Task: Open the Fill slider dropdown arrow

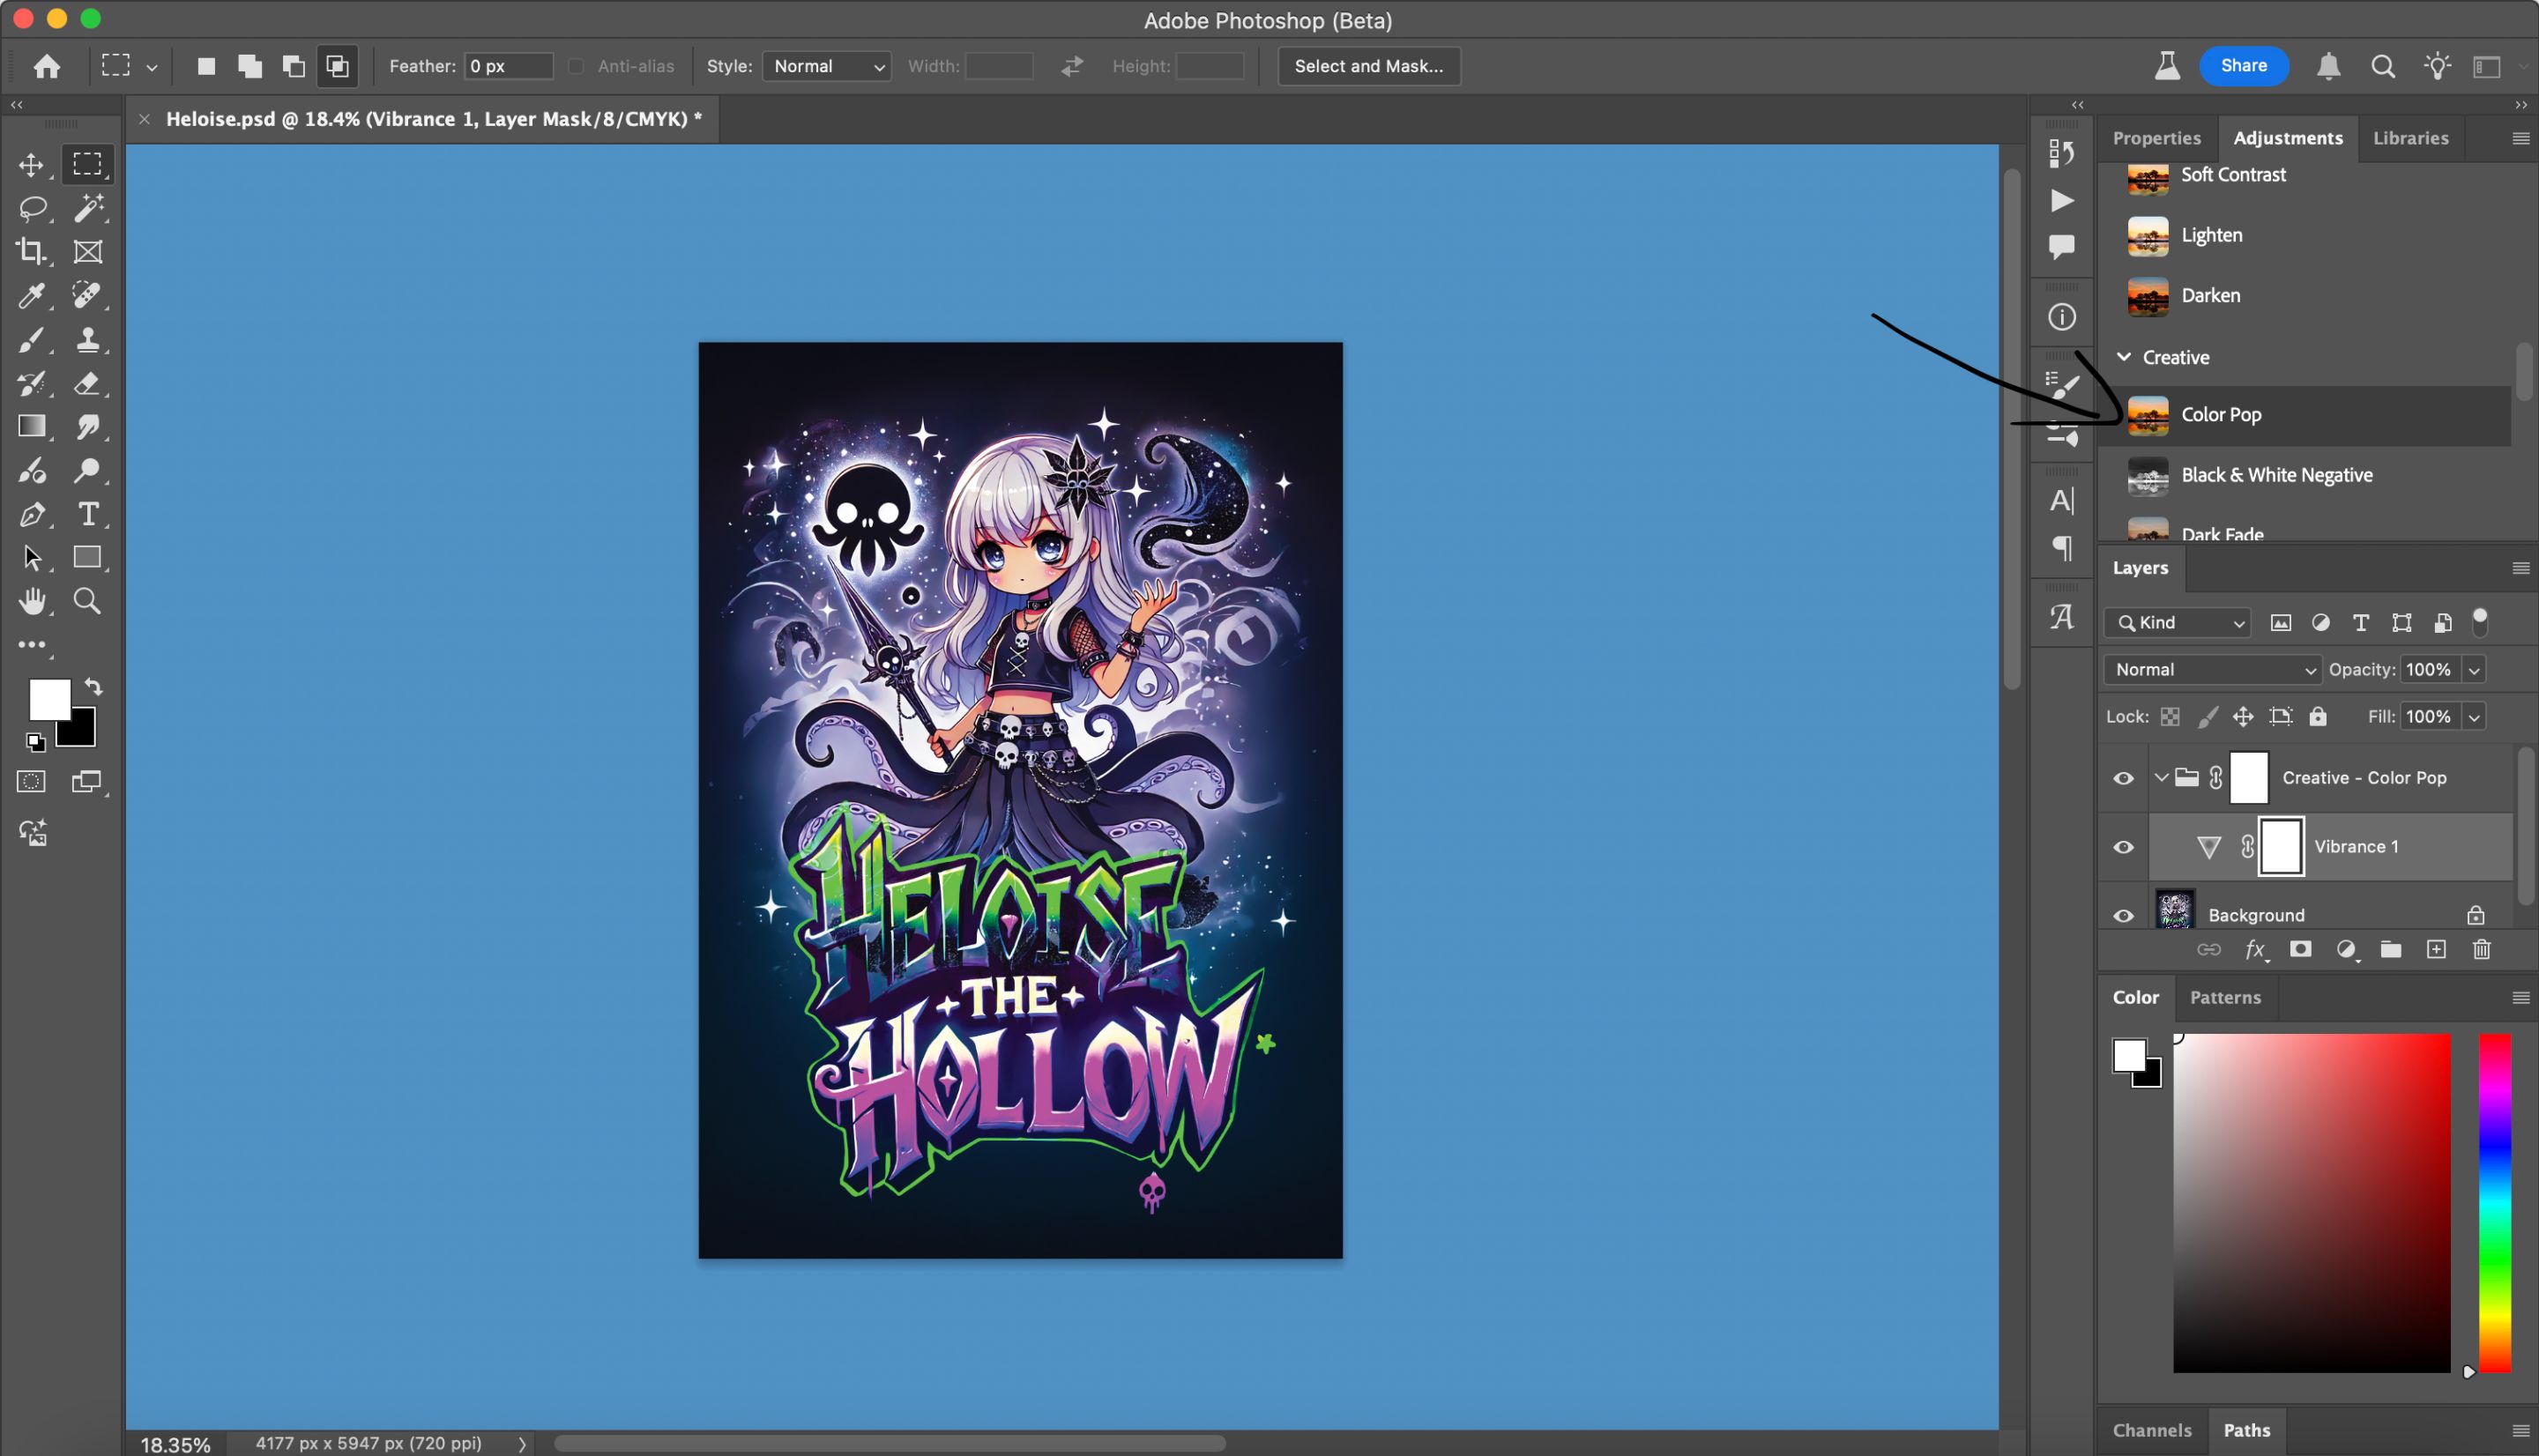Action: click(x=2475, y=717)
